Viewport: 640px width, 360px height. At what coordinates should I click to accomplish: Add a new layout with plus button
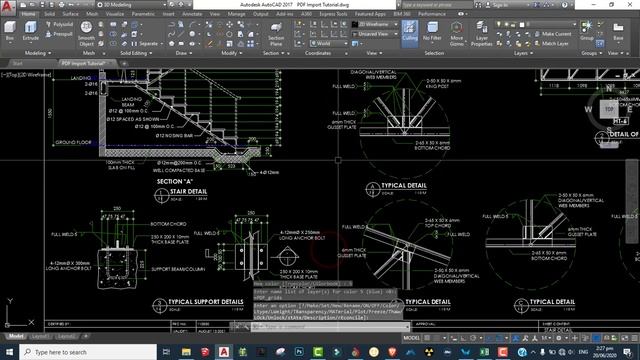tap(86, 336)
